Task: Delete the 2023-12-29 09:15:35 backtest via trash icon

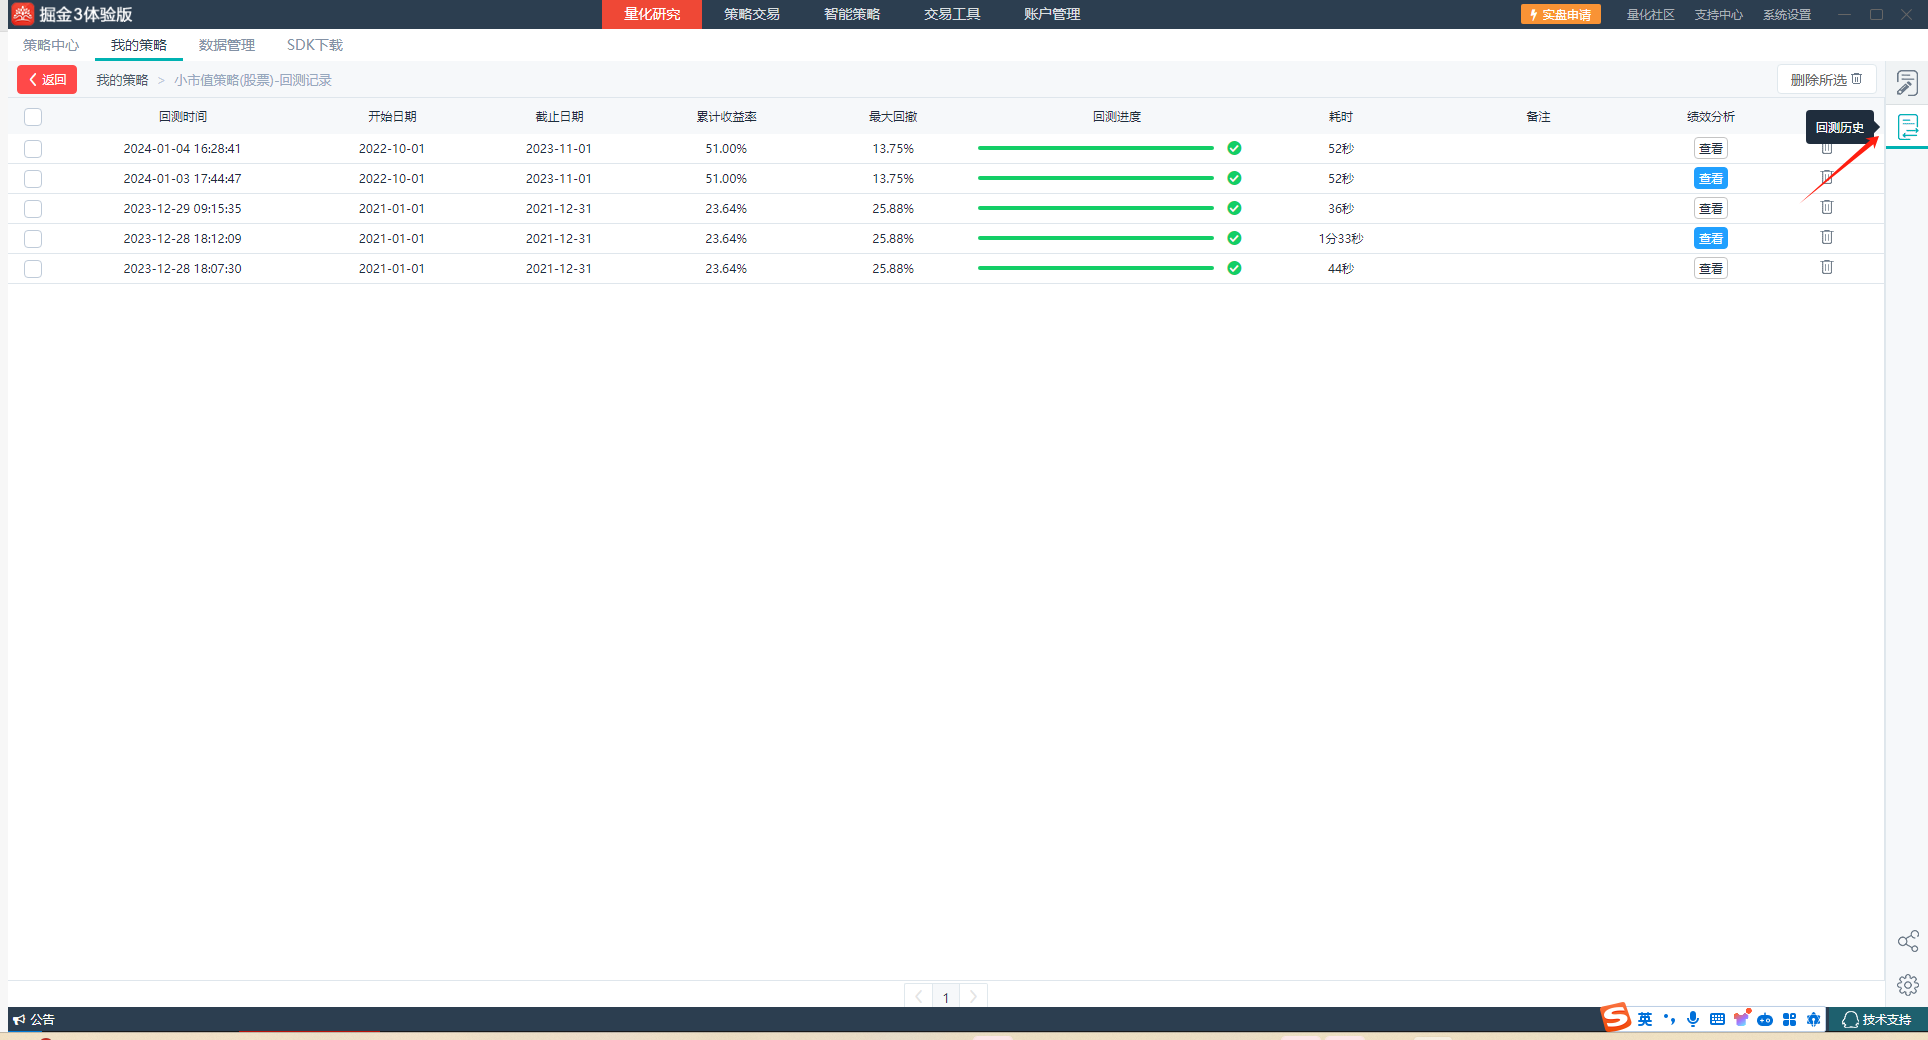Action: tap(1826, 208)
